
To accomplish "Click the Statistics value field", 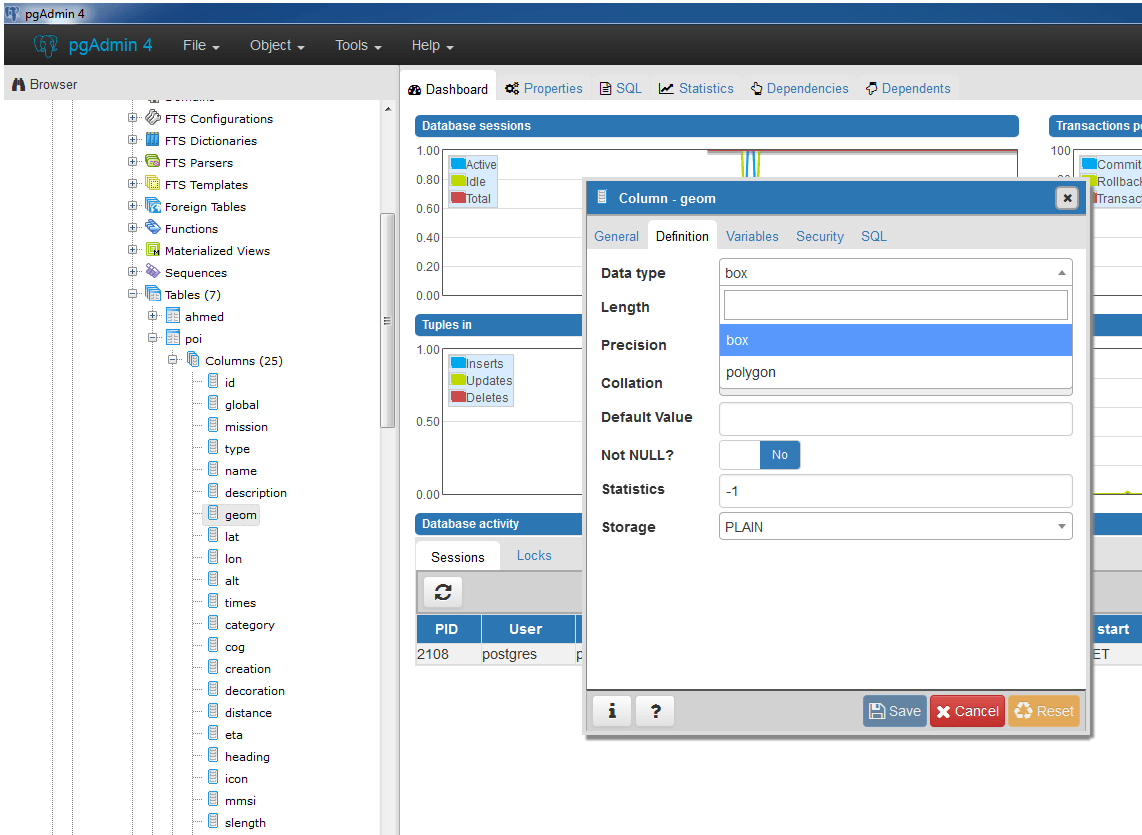I will [895, 491].
